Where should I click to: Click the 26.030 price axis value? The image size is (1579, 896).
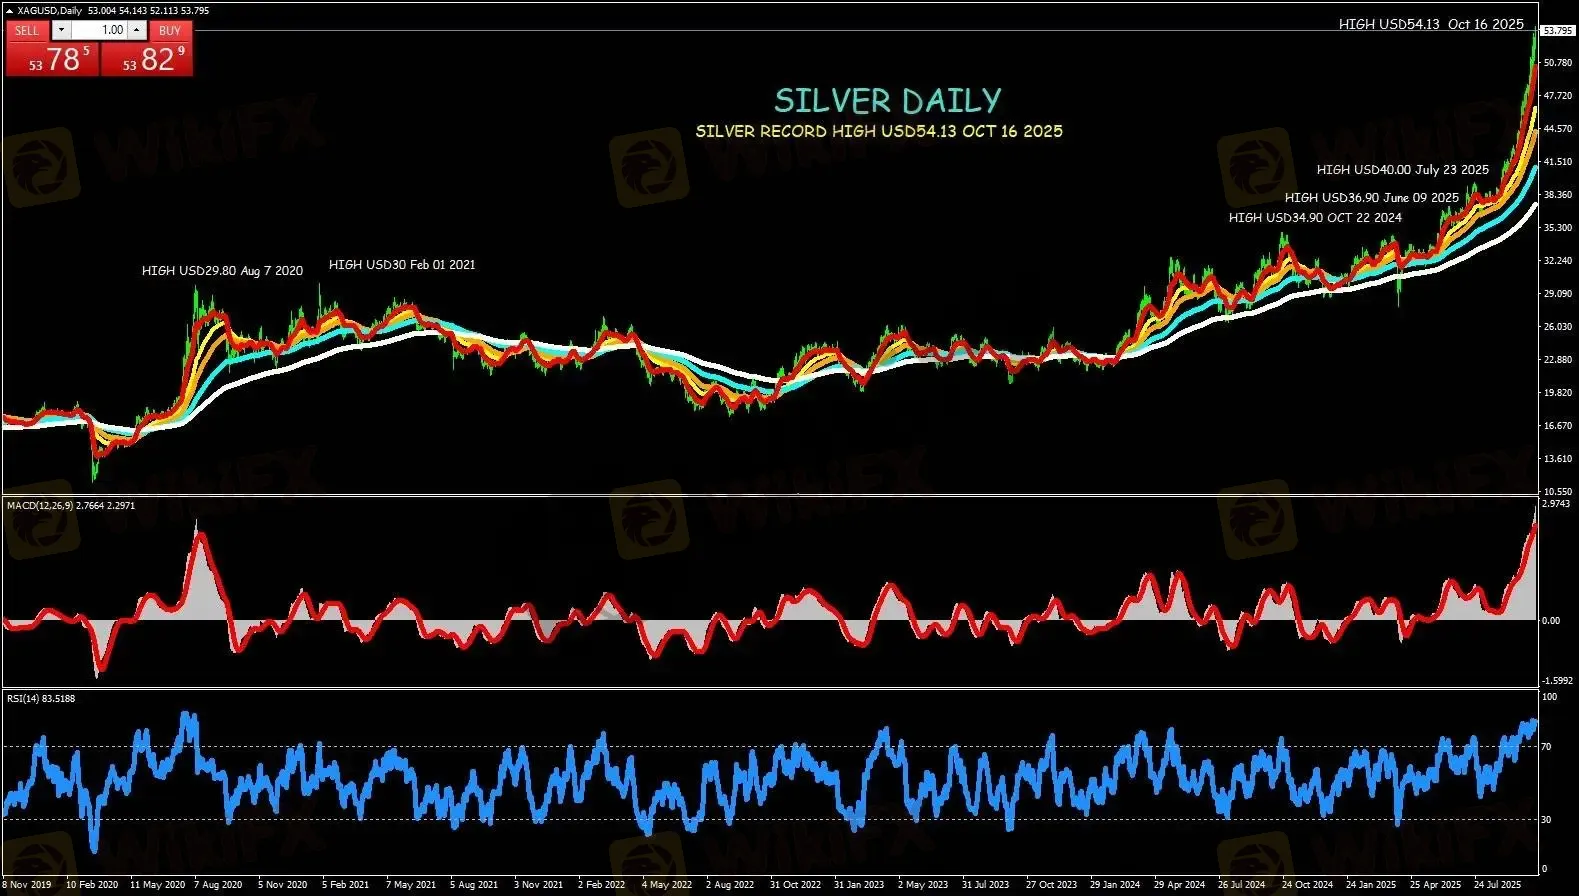pos(1557,327)
